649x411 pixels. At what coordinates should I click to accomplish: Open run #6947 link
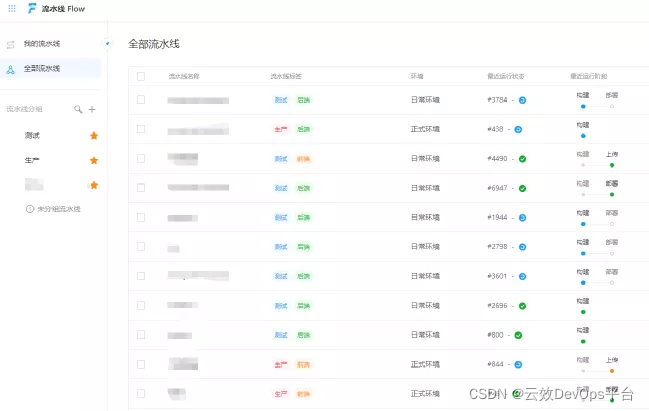(x=497, y=188)
